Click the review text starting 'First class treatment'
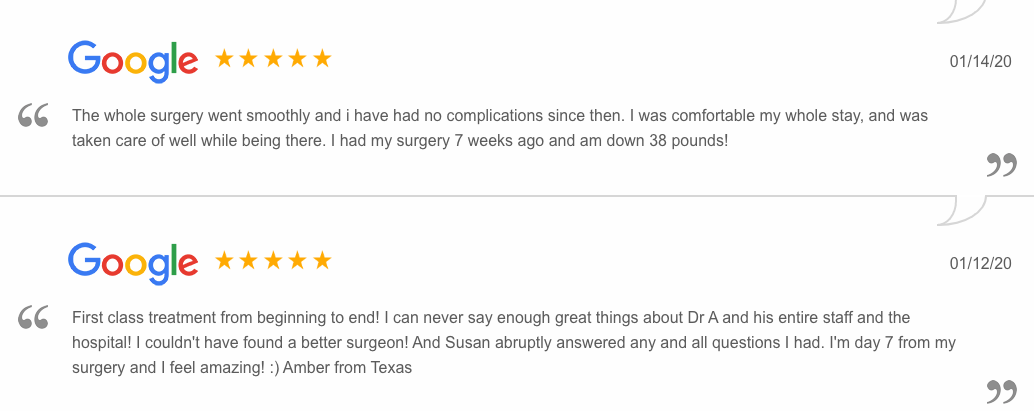The height and width of the screenshot is (411, 1034). (514, 342)
